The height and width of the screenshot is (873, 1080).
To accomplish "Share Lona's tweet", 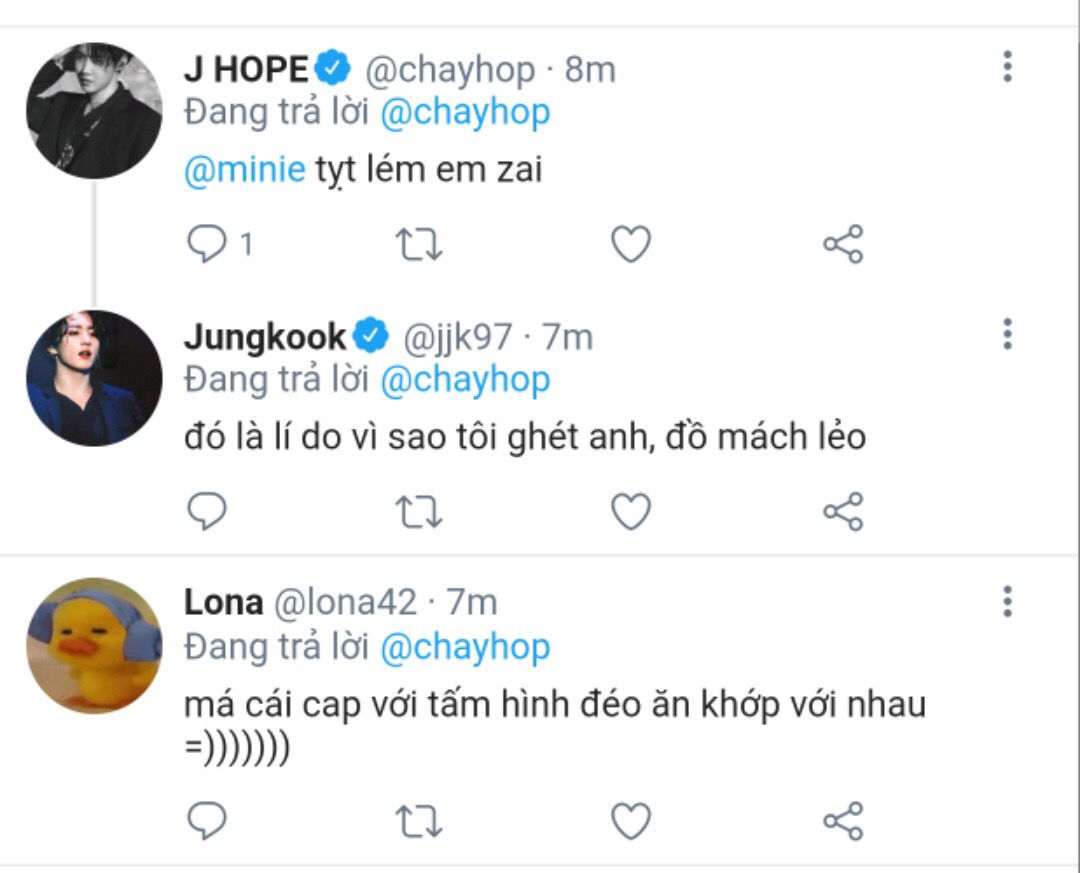I will click(x=843, y=821).
